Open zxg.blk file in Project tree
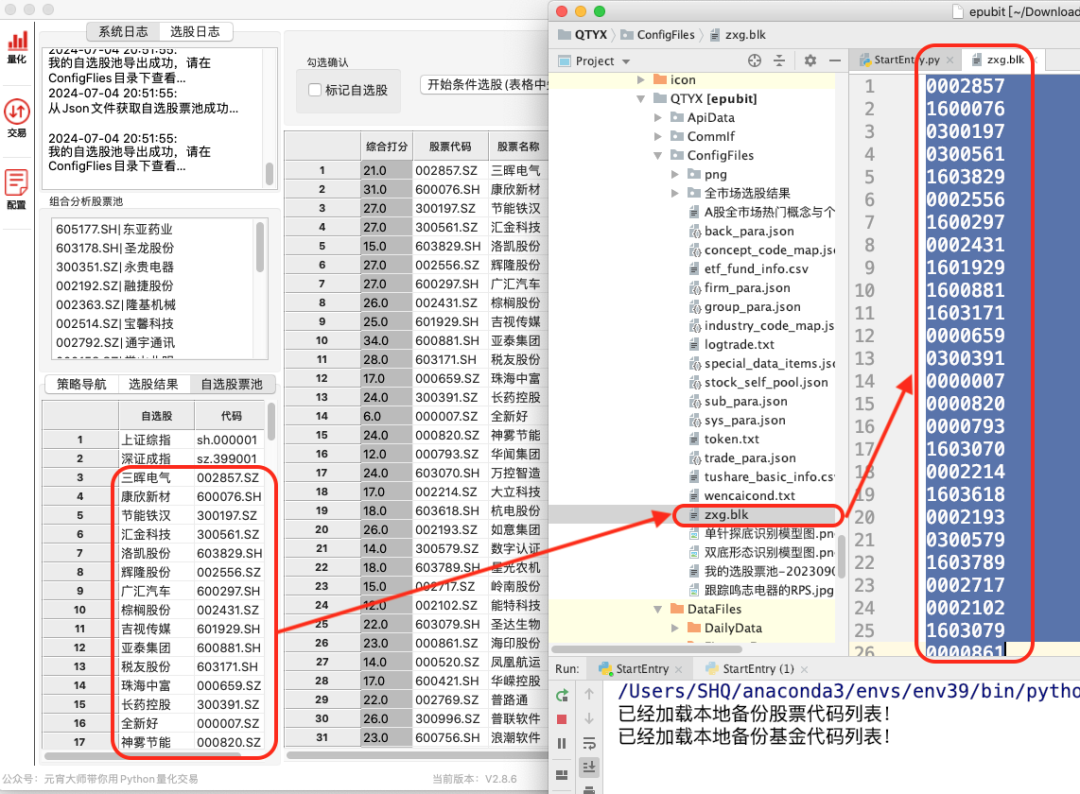Screen dimensions: 1080x794 coord(726,514)
